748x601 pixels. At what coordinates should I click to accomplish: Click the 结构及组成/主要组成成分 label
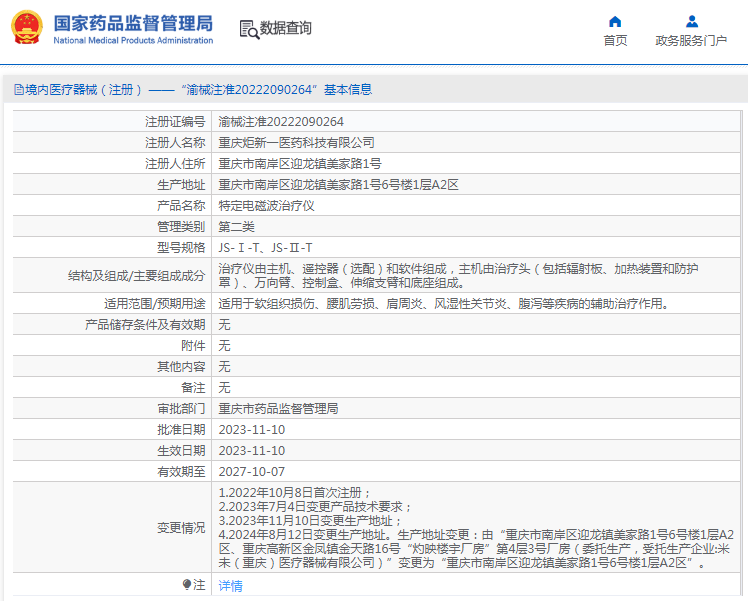click(x=136, y=276)
